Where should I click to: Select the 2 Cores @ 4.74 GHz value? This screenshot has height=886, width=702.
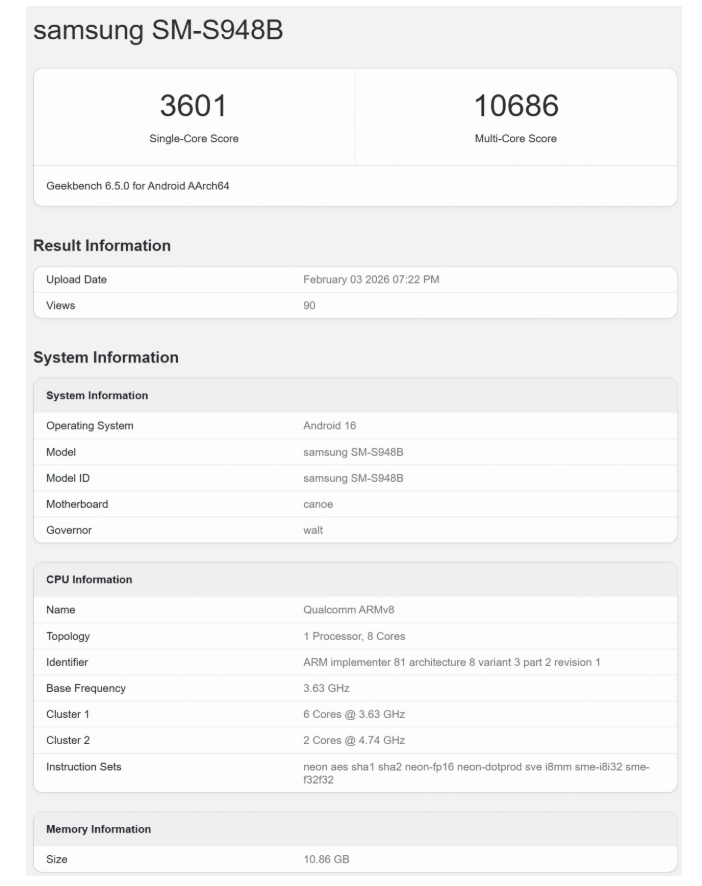354,740
